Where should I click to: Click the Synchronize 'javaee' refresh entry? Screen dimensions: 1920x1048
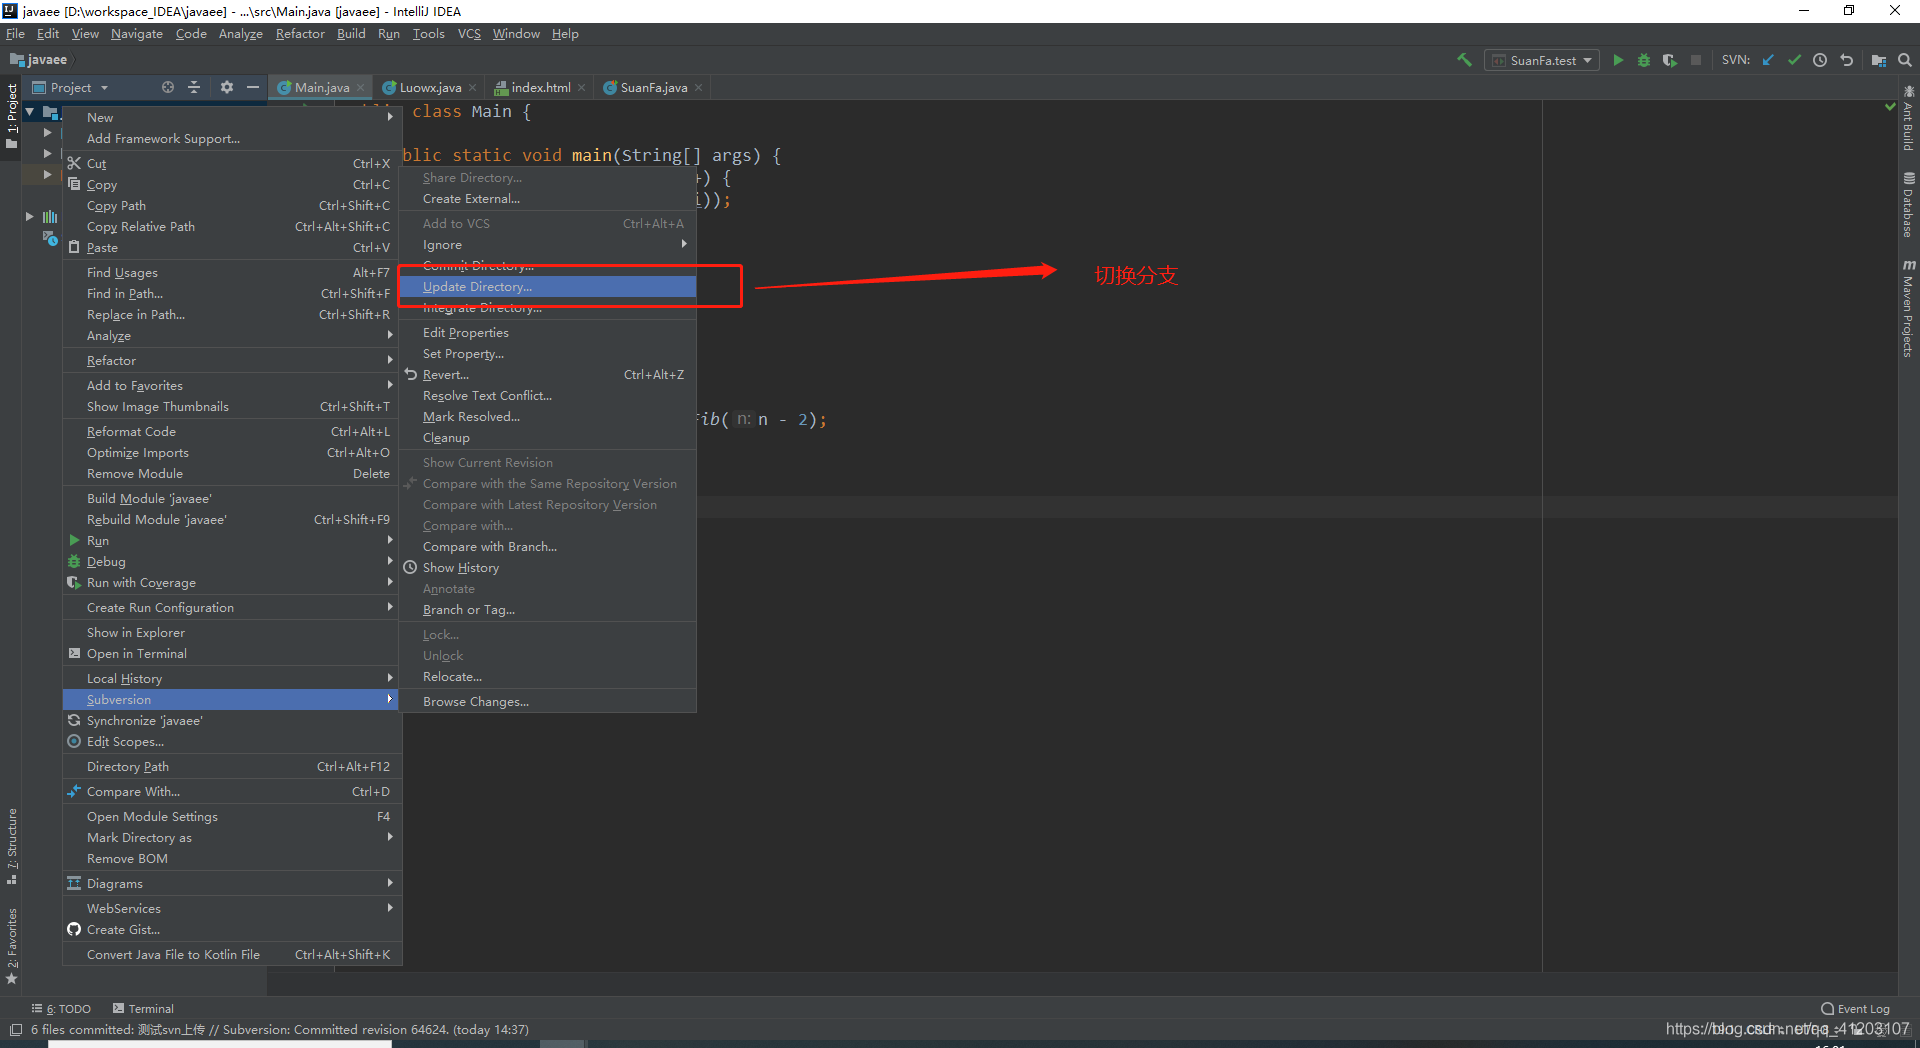tap(232, 720)
